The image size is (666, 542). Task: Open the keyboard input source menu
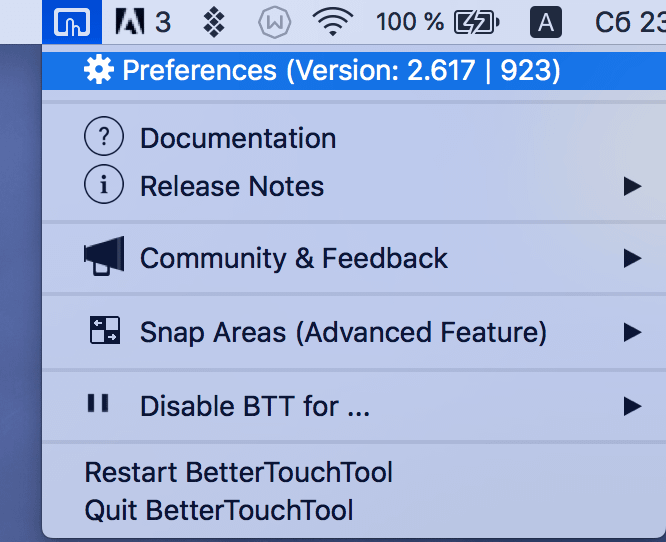click(544, 21)
